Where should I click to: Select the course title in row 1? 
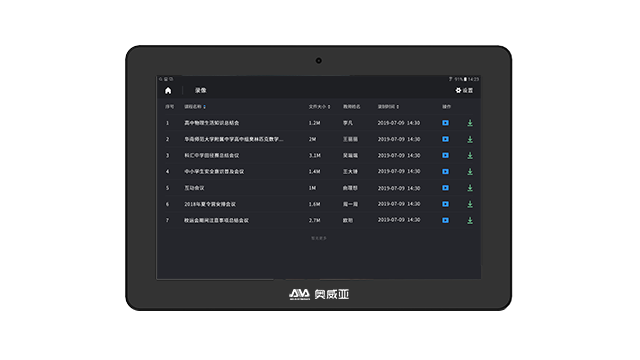pyautogui.click(x=211, y=123)
